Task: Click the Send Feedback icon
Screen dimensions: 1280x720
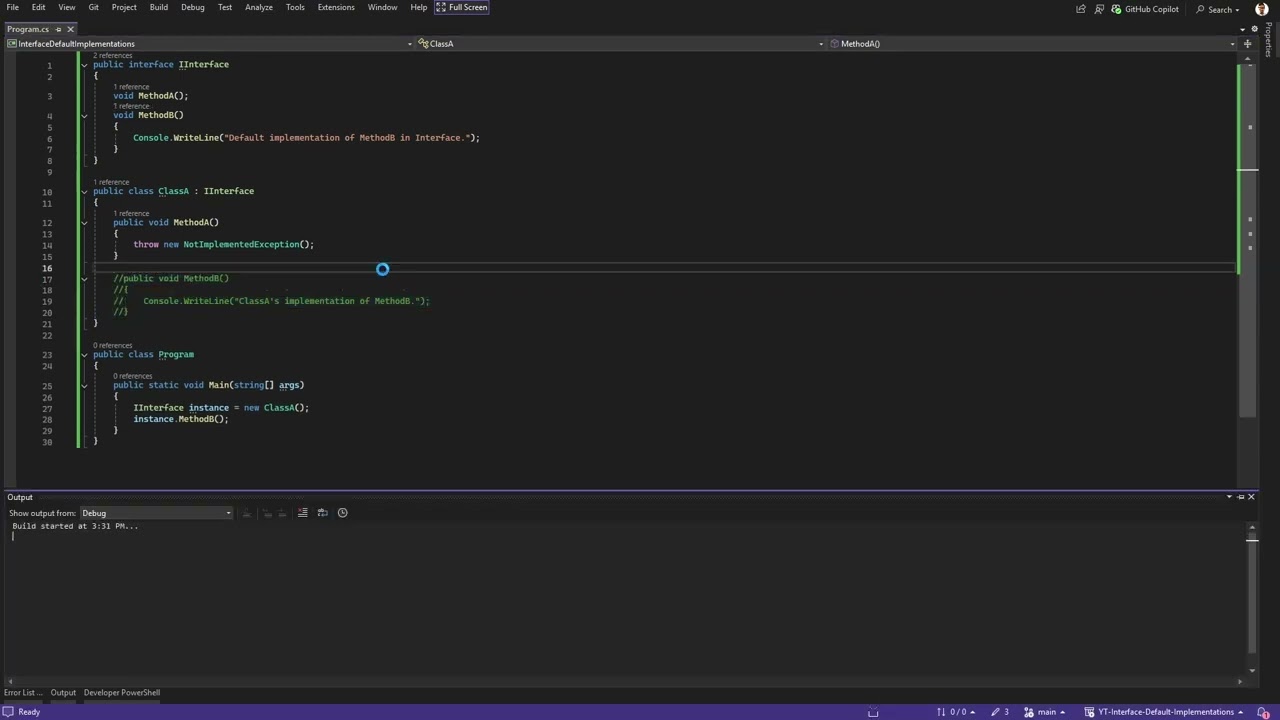Action: [1100, 9]
